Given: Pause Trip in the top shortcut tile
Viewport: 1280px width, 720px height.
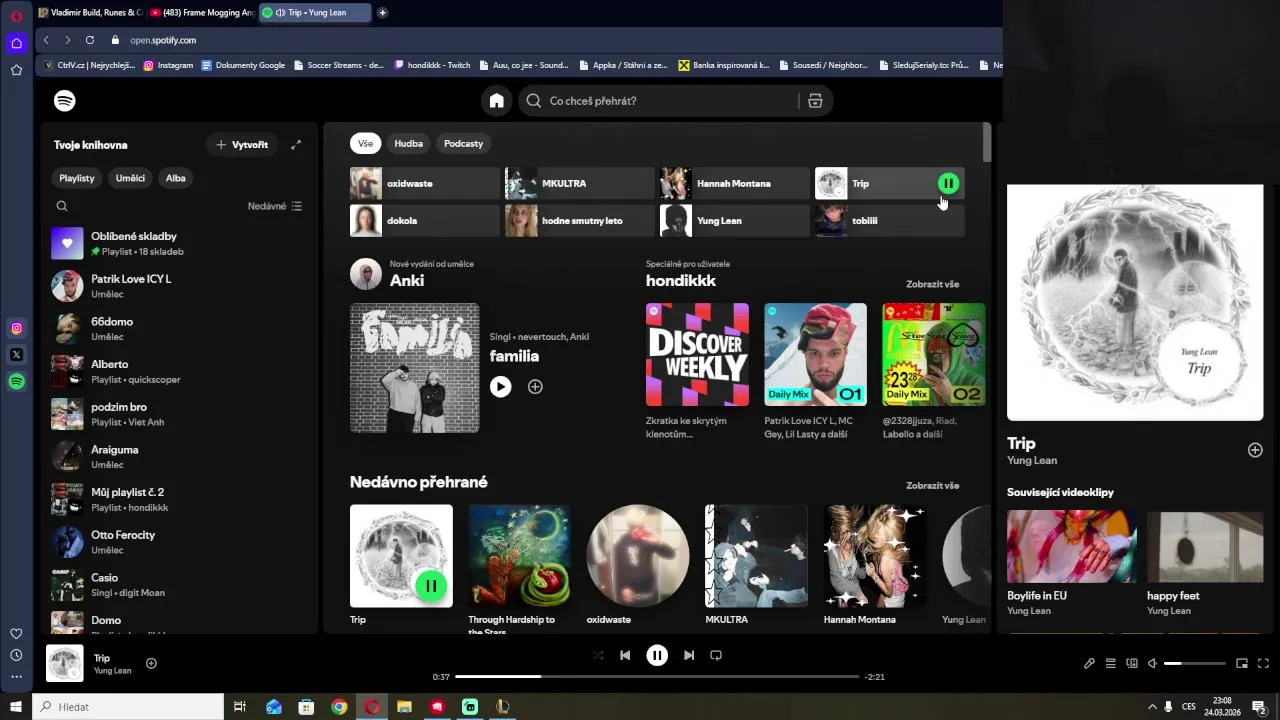Looking at the screenshot, I should 948,184.
